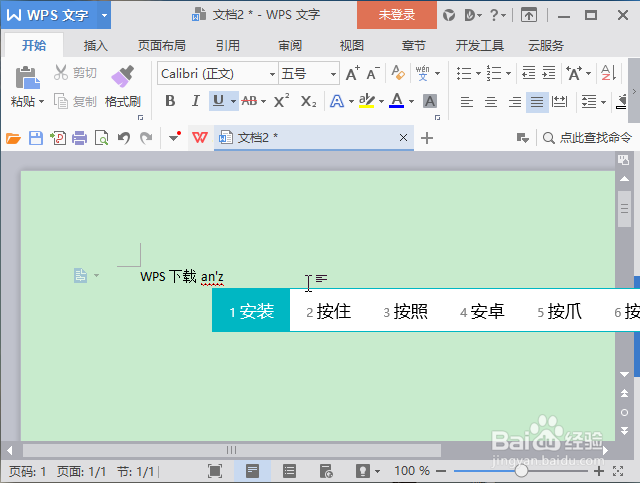Click the red W WPS home icon
This screenshot has width=640, height=483.
[200, 138]
